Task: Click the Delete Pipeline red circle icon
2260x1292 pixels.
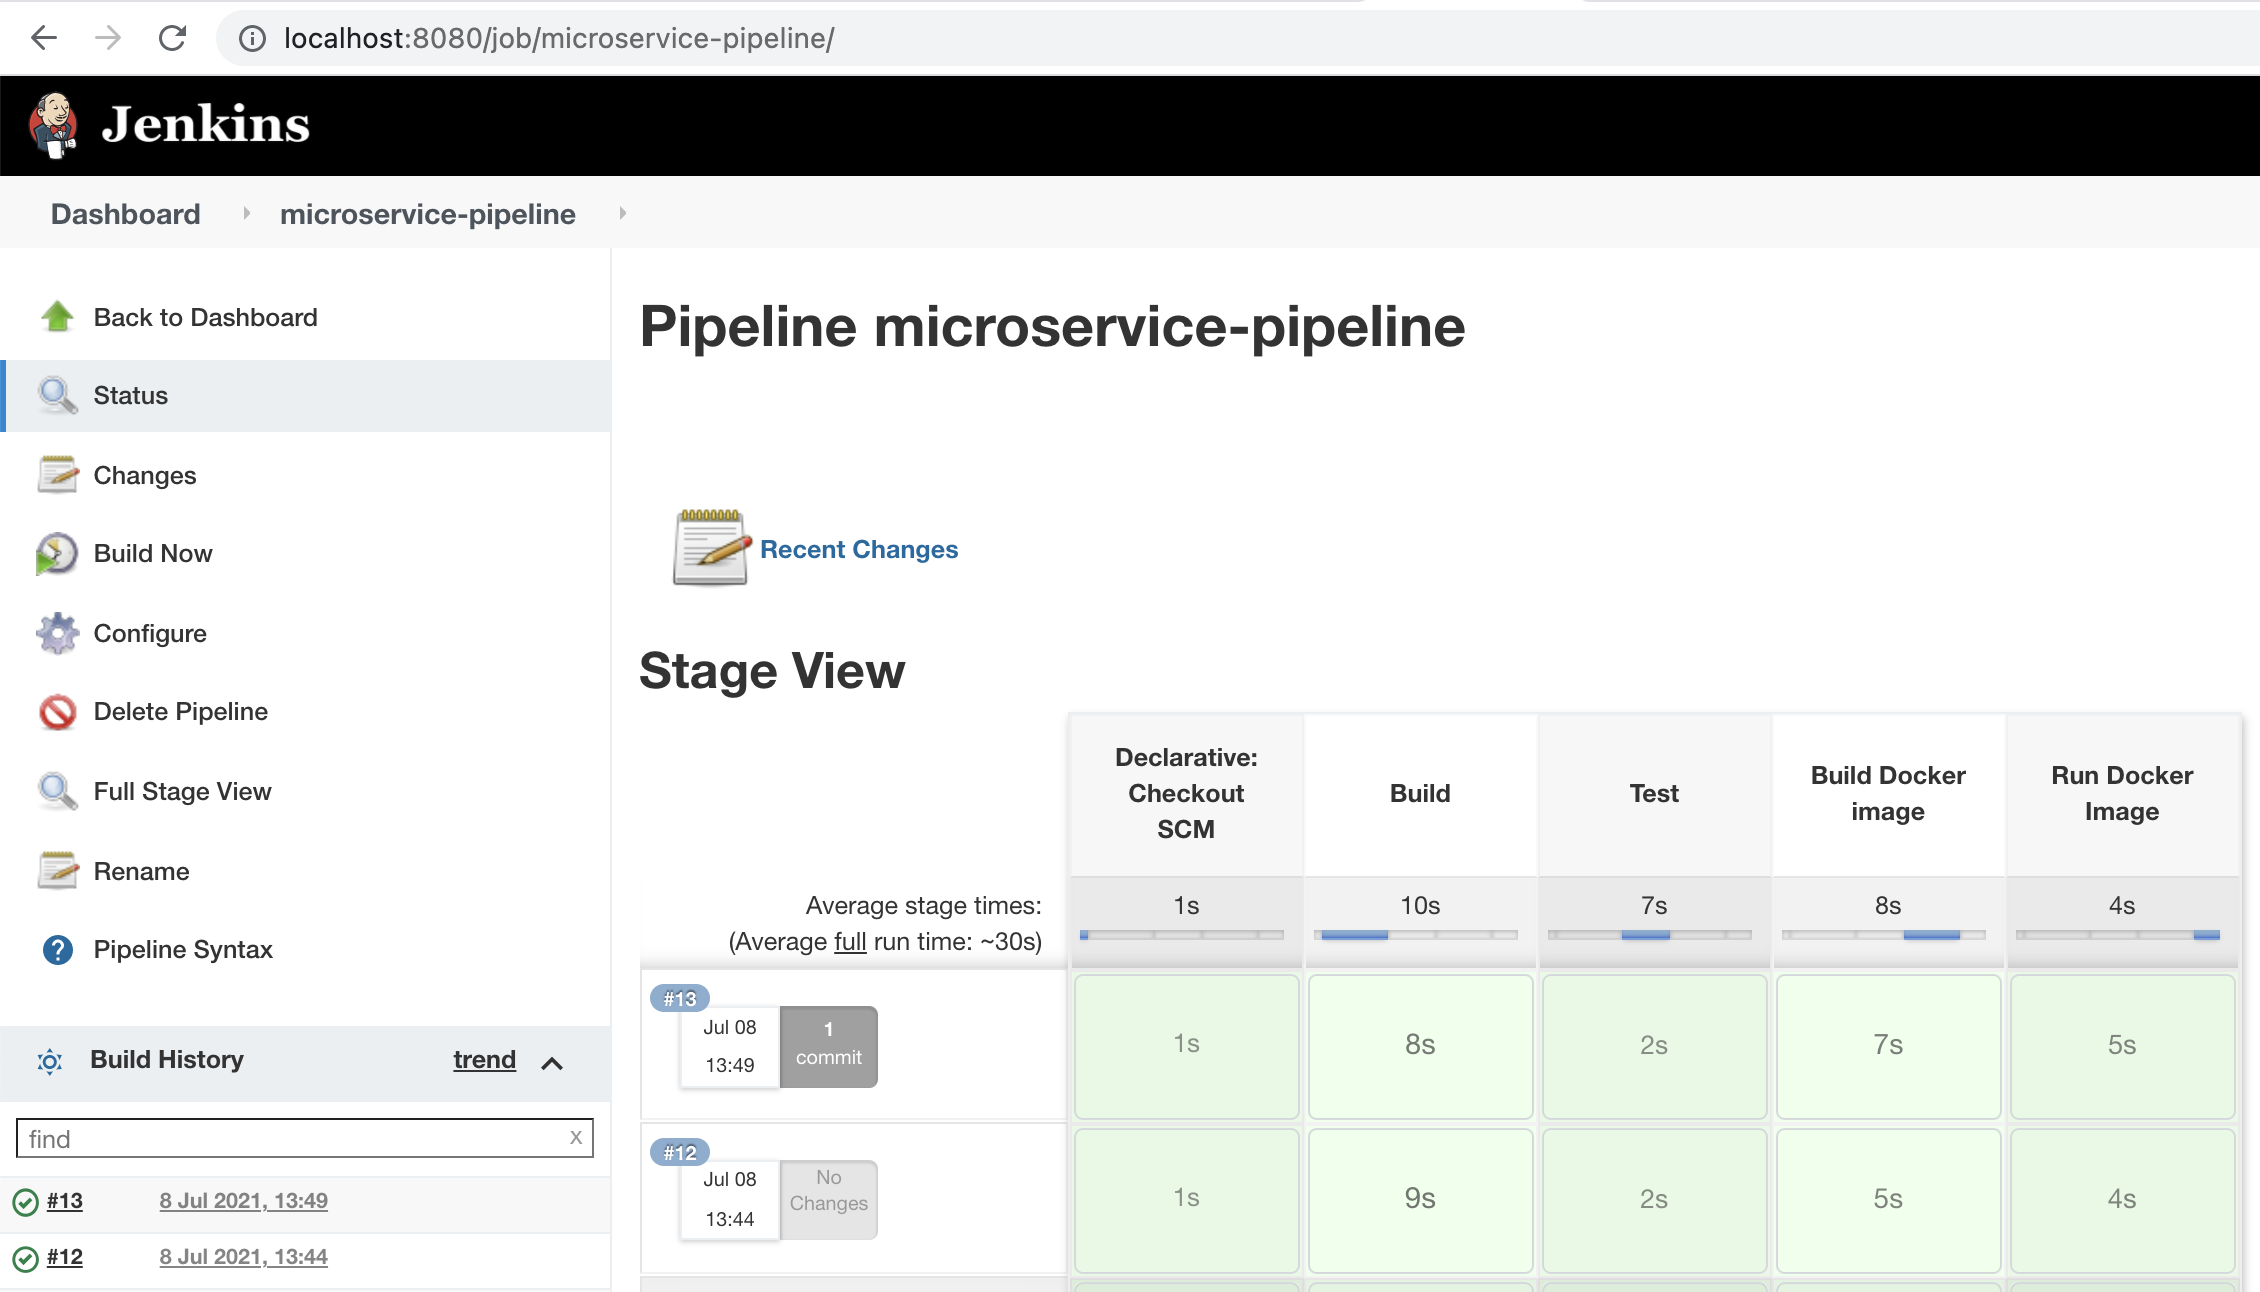Action: [57, 711]
